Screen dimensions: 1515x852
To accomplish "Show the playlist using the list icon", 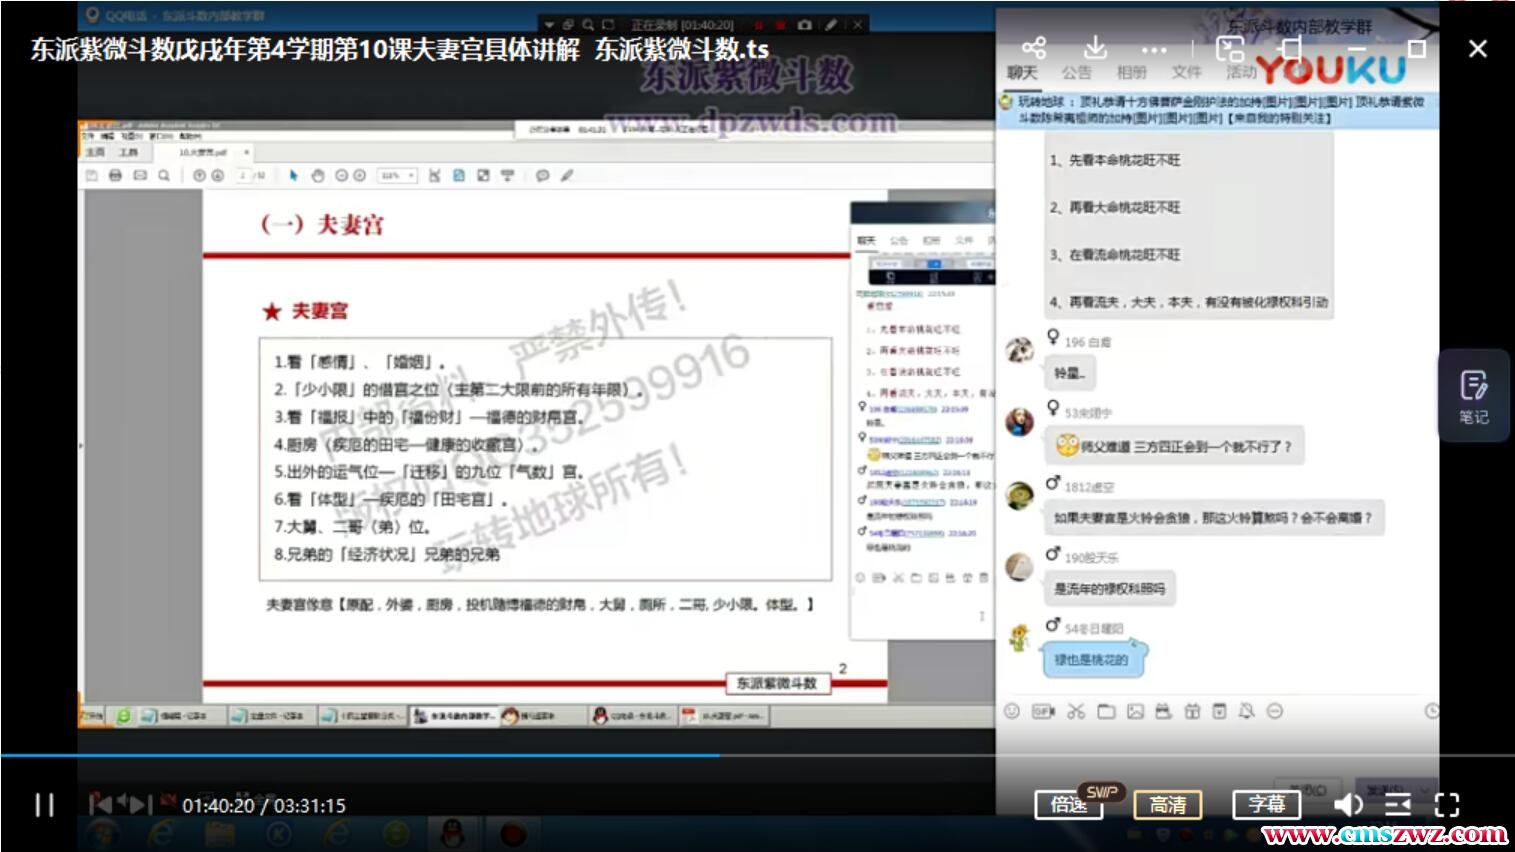I will (x=1397, y=805).
